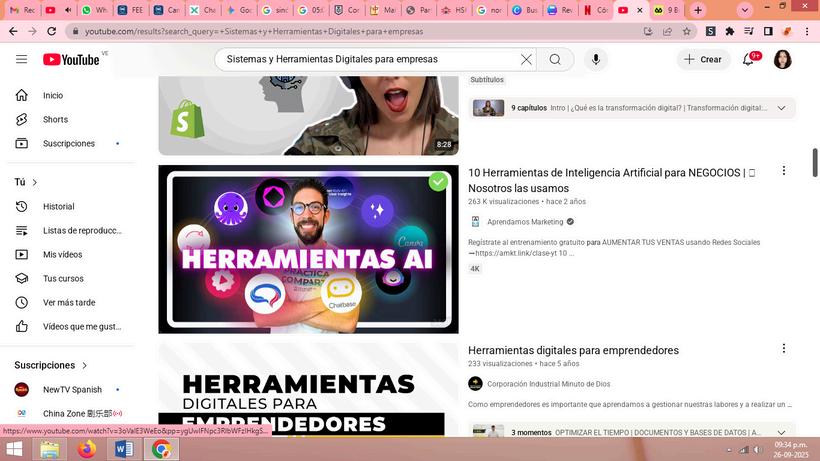Open China Zone channel subscription
The image size is (820, 461).
(68, 413)
